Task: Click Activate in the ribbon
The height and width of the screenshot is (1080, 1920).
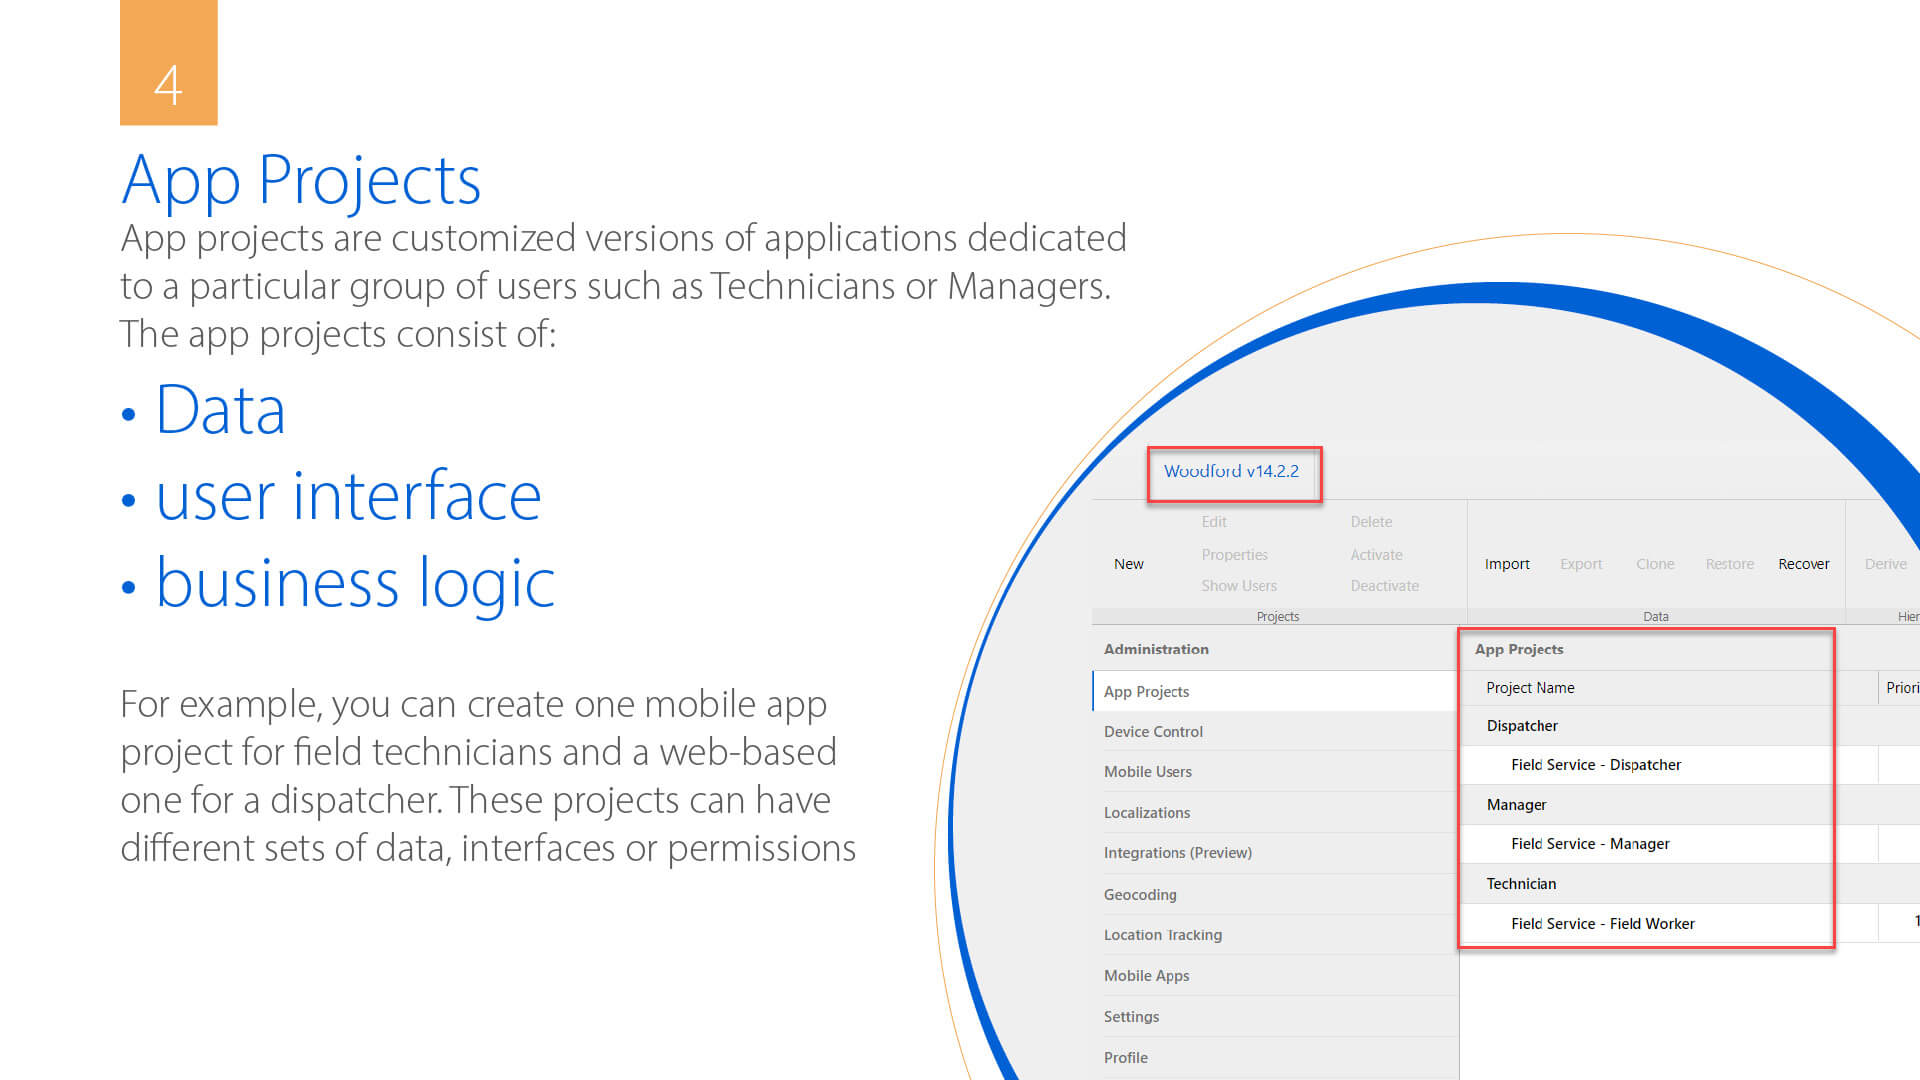Action: coord(1376,555)
